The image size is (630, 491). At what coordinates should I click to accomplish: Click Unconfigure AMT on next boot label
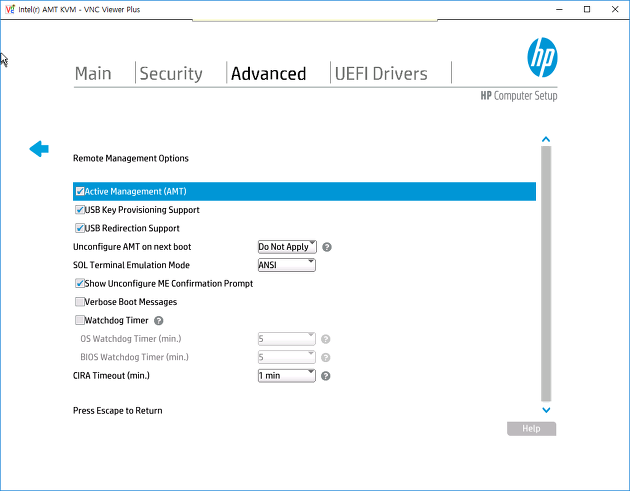pos(132,247)
